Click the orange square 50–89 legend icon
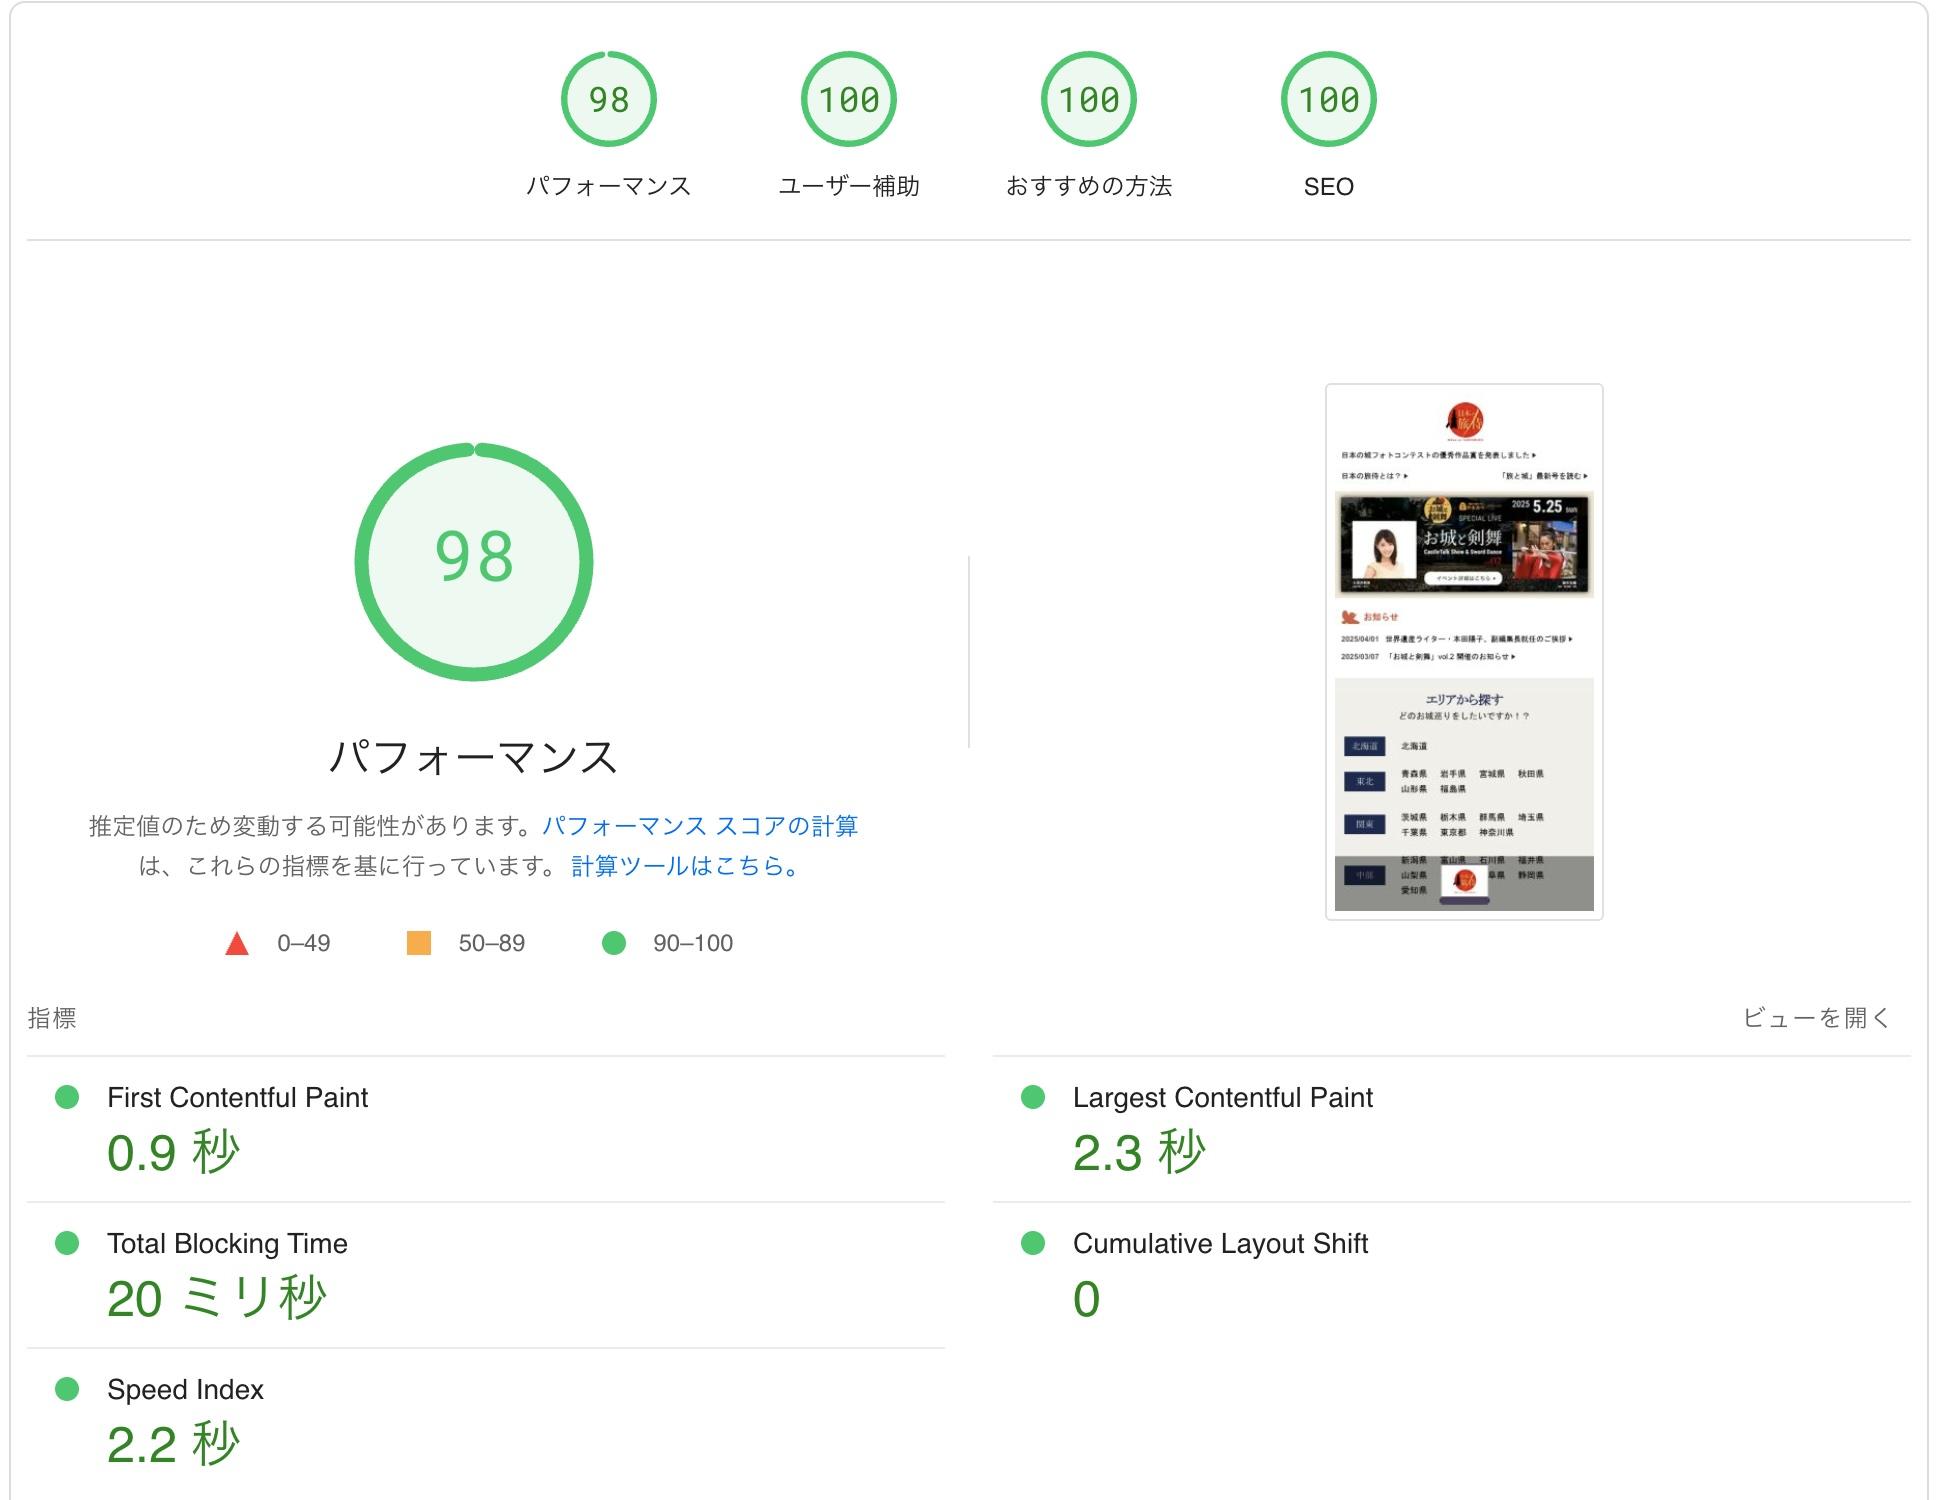The height and width of the screenshot is (1500, 1938). (x=419, y=943)
